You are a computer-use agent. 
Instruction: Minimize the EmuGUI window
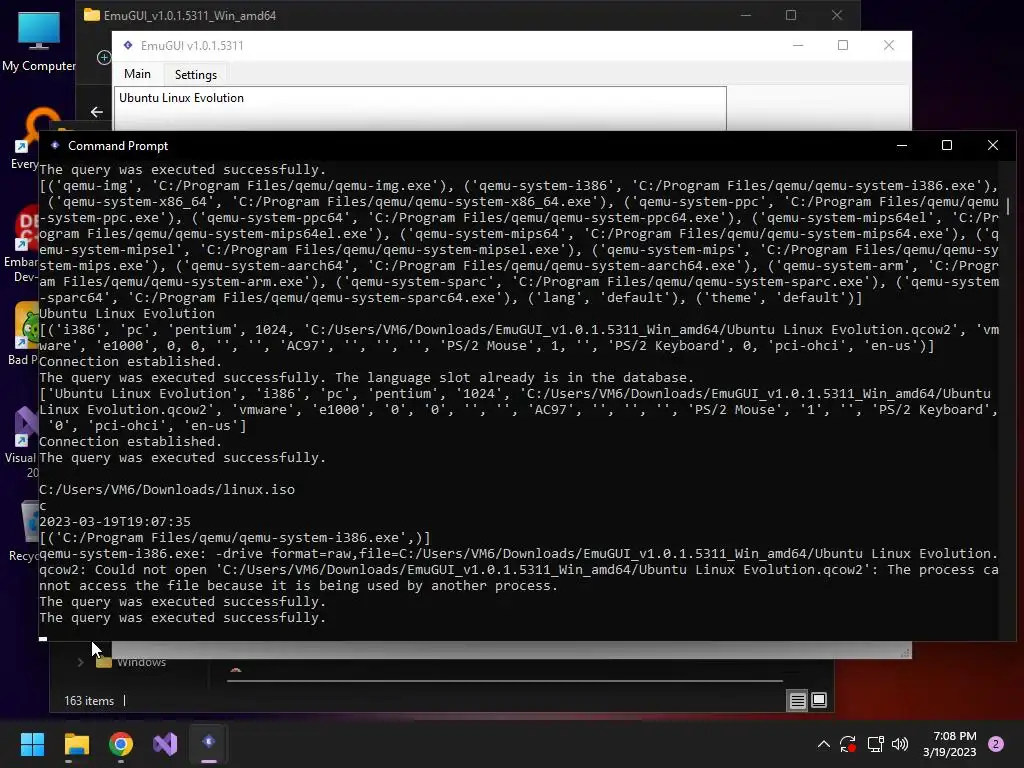(x=798, y=45)
